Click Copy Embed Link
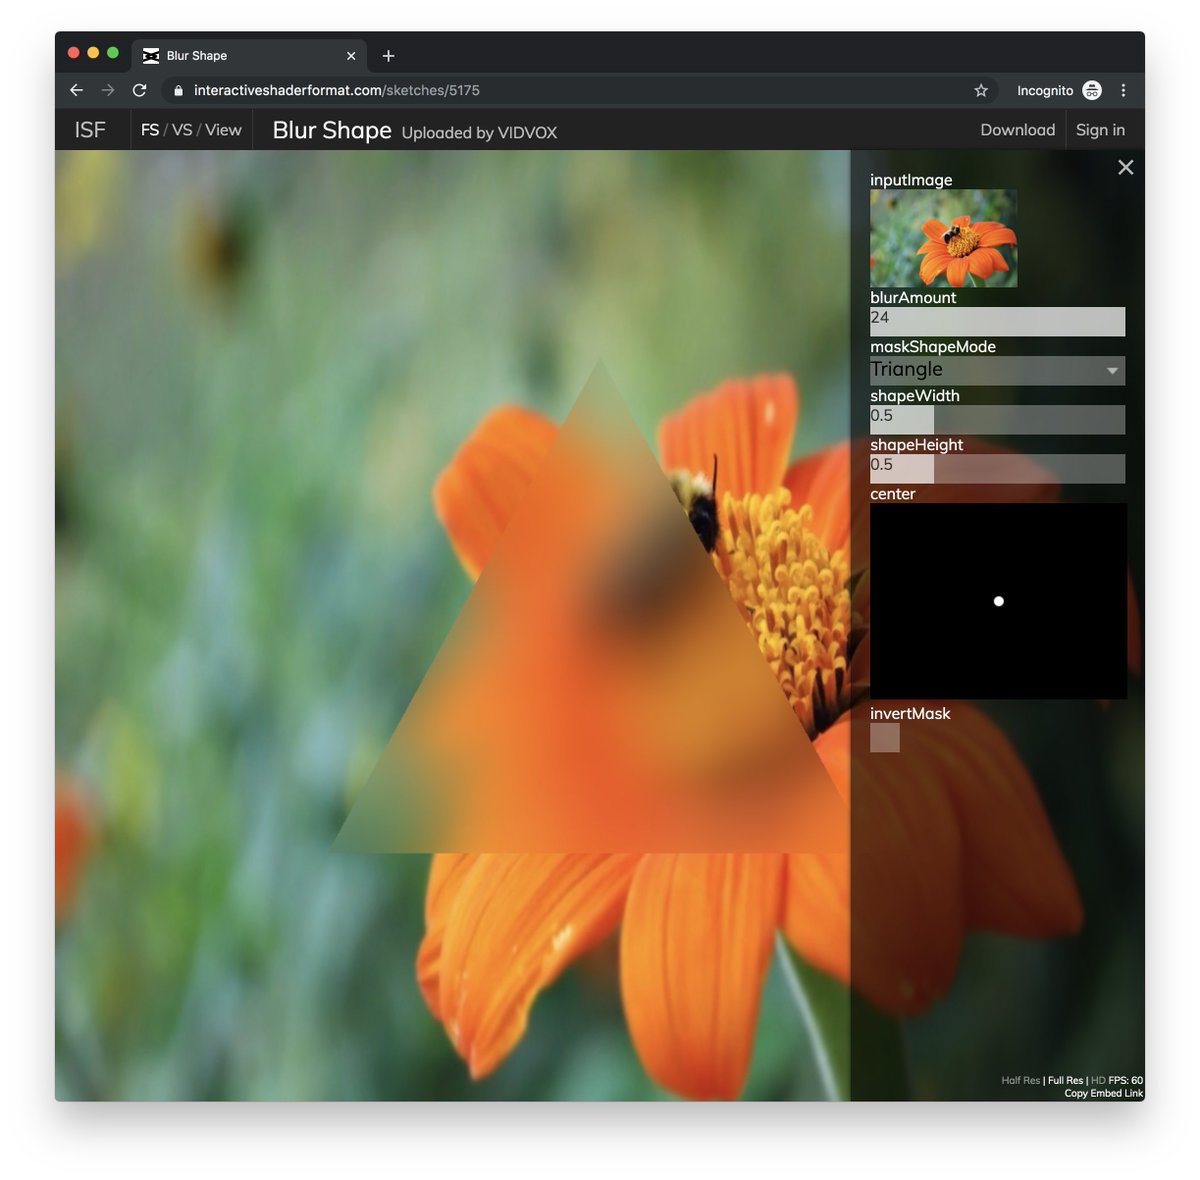Screen dimensions: 1200x1180 (x=1103, y=1093)
